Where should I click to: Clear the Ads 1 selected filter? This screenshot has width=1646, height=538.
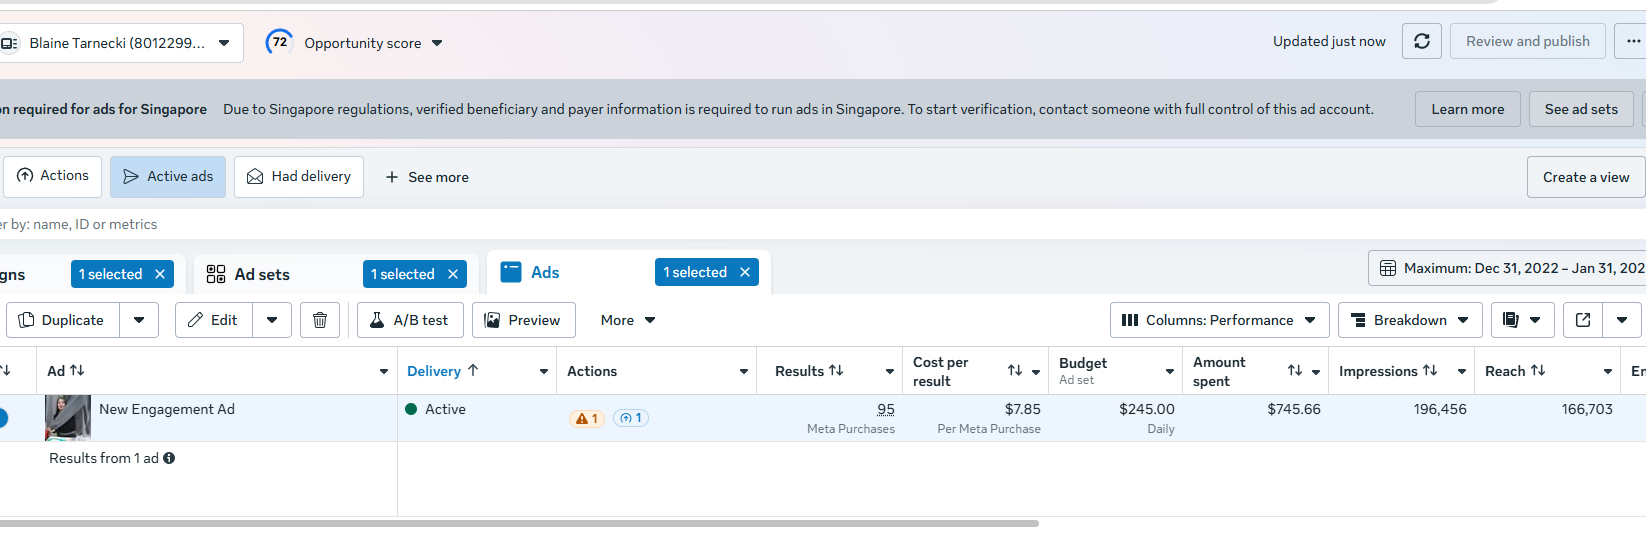[745, 272]
